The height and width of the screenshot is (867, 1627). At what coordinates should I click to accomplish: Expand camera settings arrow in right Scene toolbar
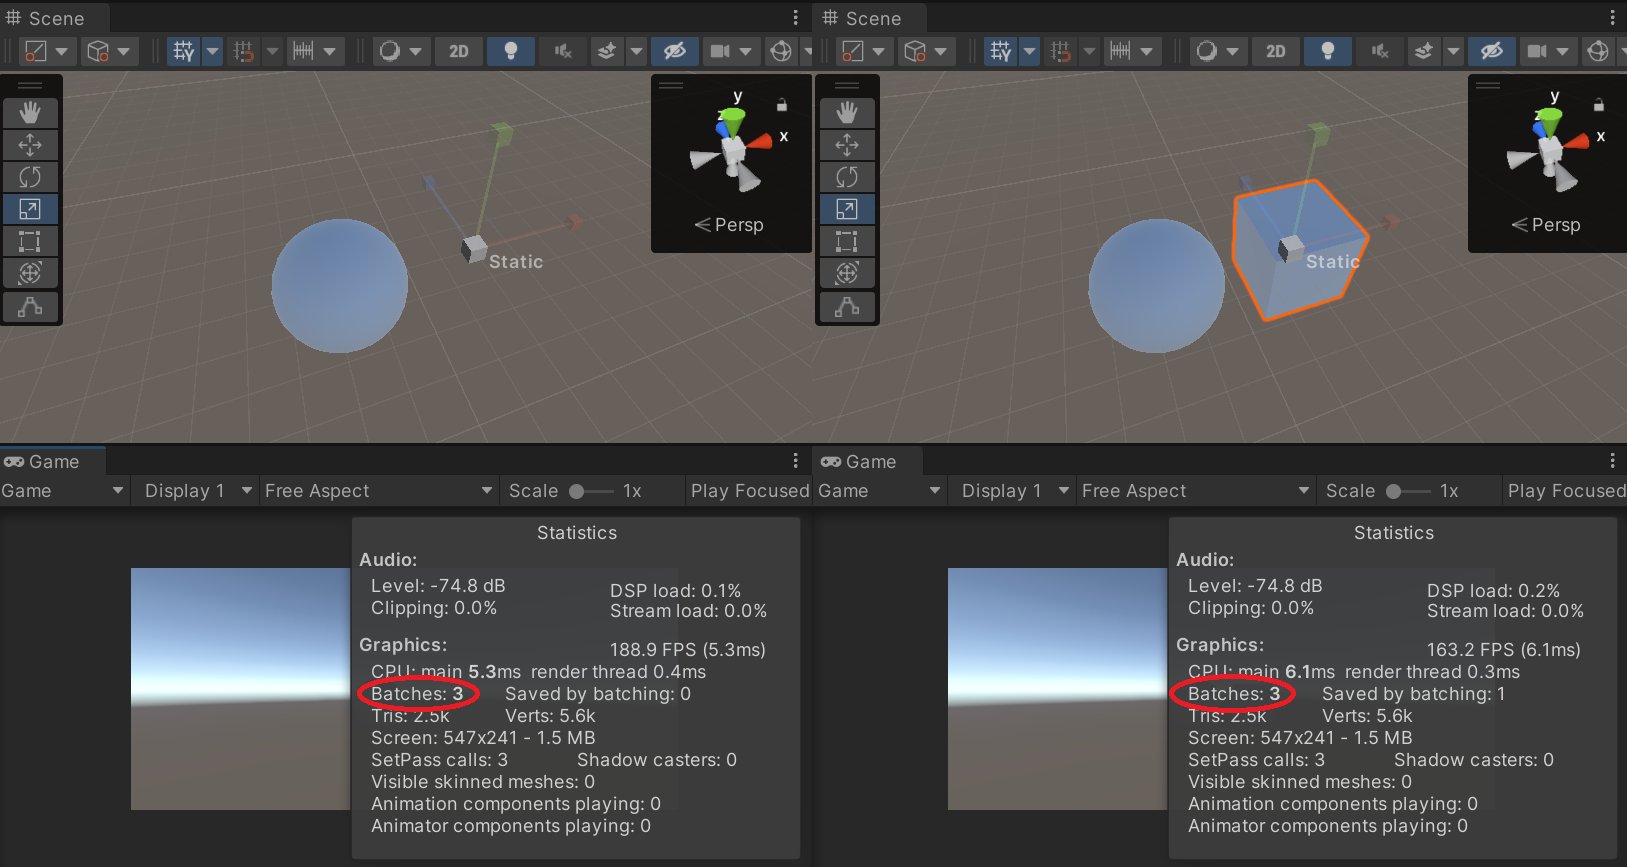click(x=1562, y=51)
